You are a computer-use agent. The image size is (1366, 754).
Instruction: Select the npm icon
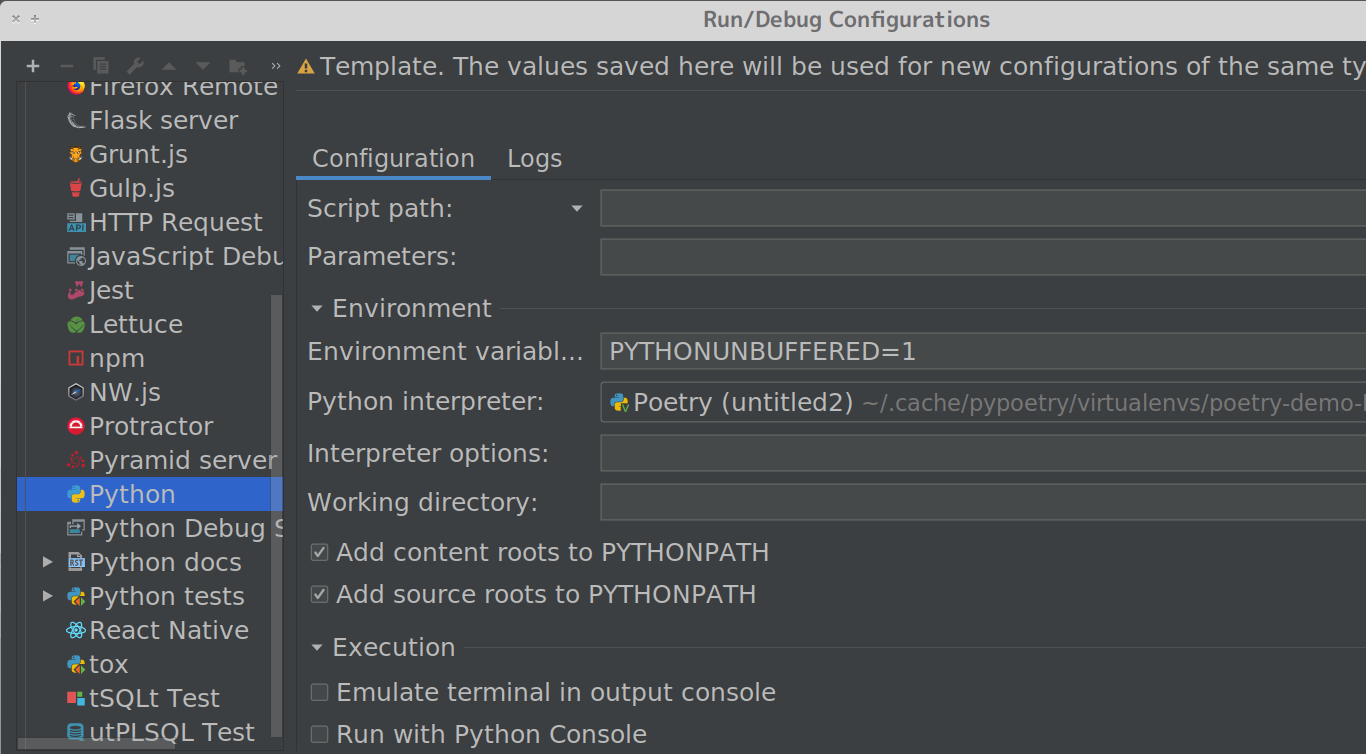coord(76,358)
